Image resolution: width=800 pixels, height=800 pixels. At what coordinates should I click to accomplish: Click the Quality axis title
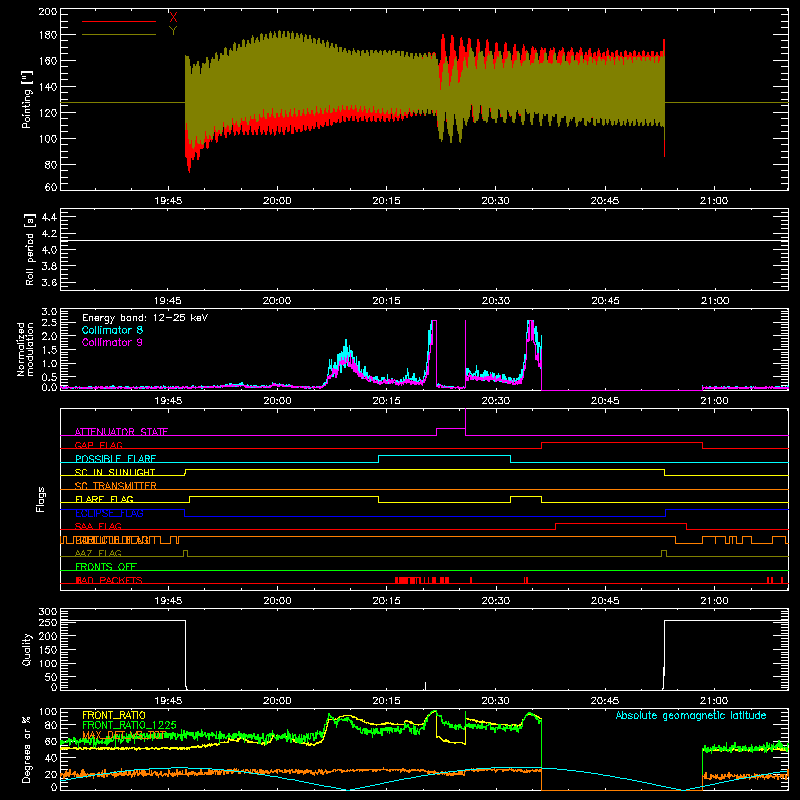pyautogui.click(x=27, y=649)
